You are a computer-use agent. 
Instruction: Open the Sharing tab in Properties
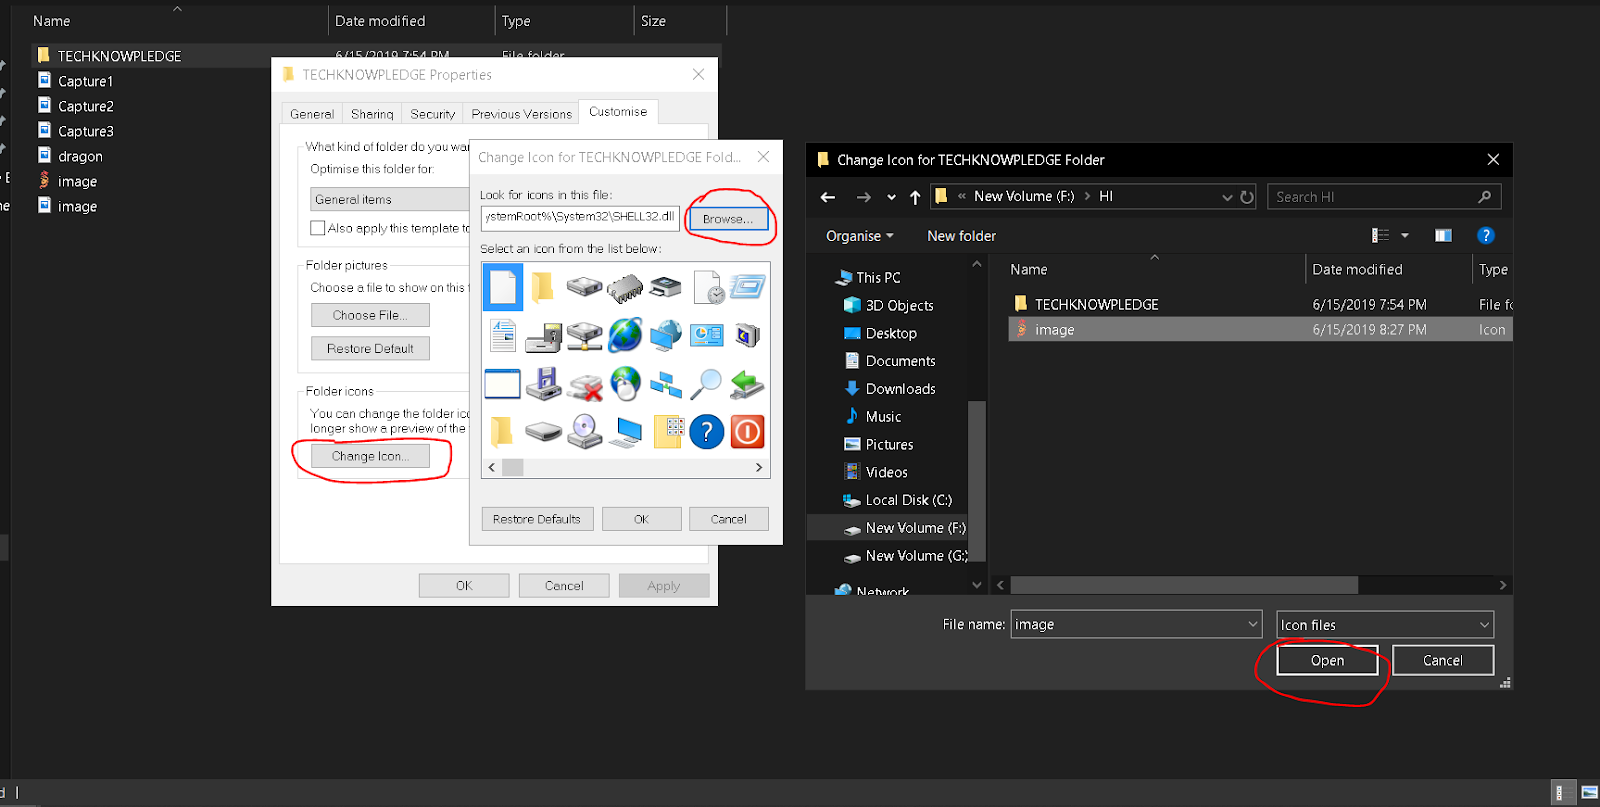(x=372, y=114)
